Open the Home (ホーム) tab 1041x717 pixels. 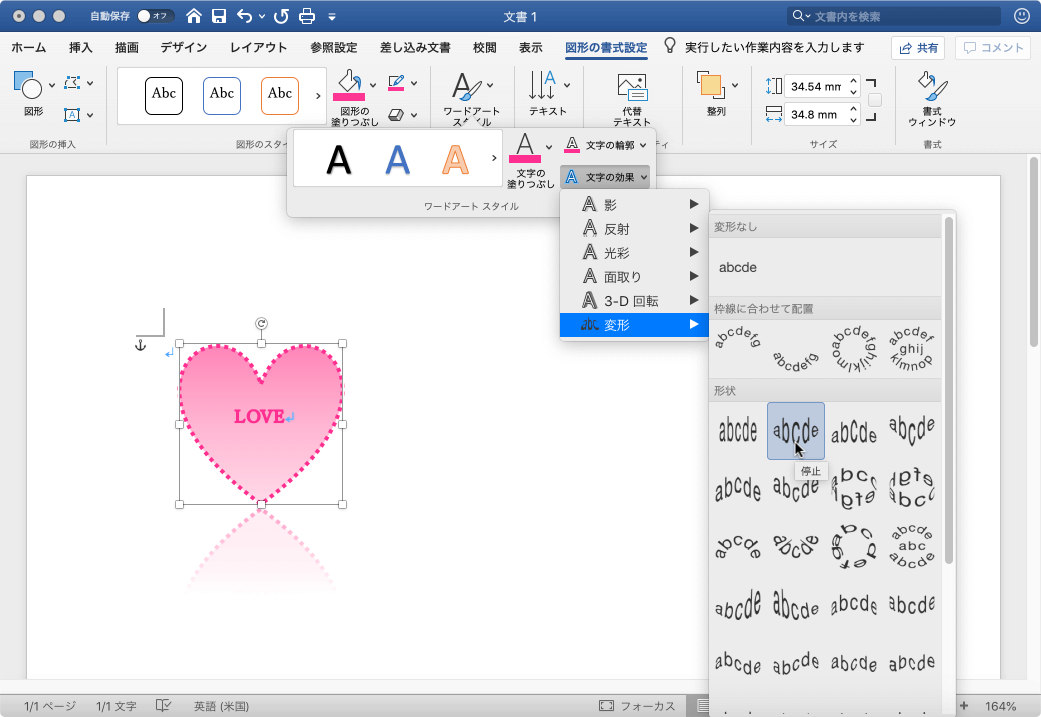click(29, 48)
